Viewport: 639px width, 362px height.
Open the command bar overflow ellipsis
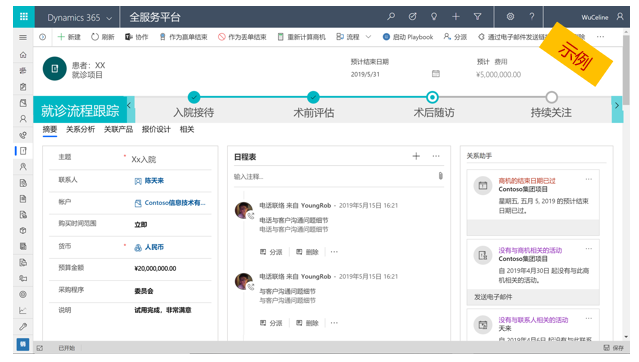click(x=600, y=37)
